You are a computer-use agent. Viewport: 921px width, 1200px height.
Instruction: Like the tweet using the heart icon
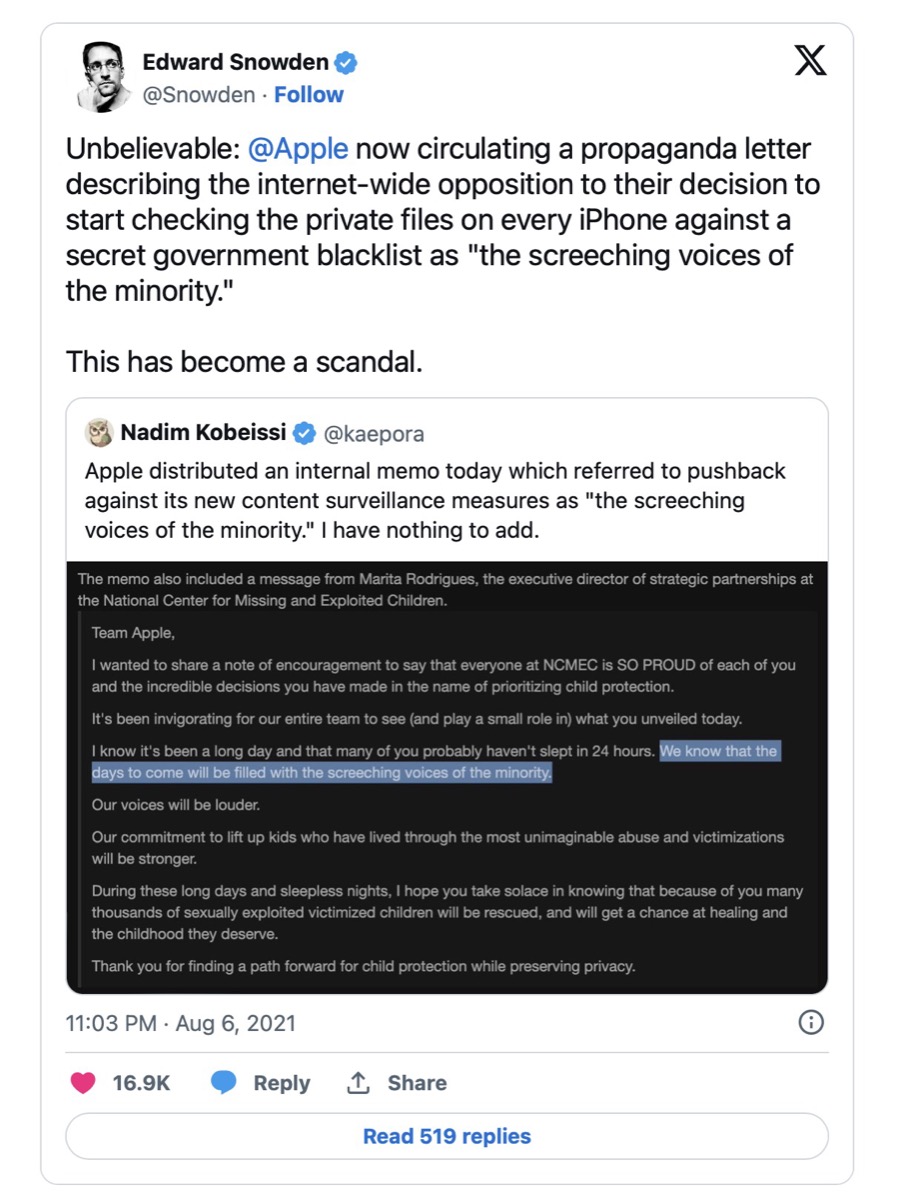click(x=83, y=1083)
